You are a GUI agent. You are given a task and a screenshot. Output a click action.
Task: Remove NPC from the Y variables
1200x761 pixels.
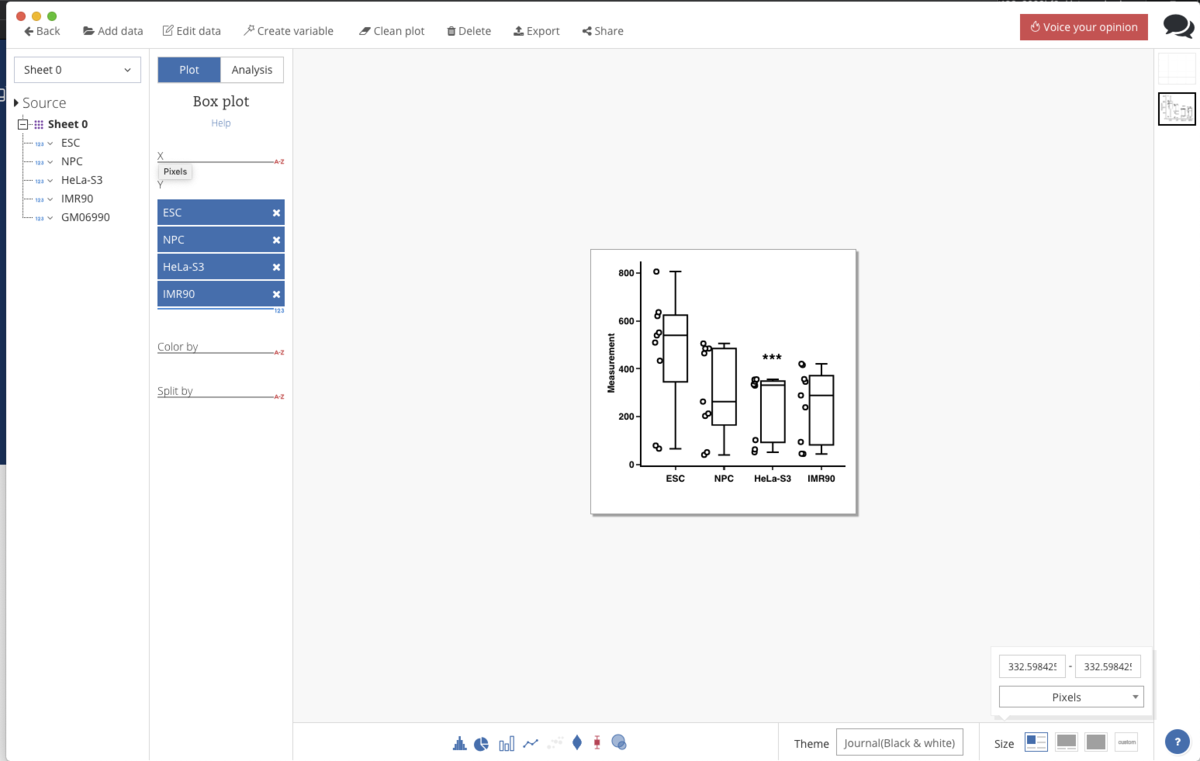tap(276, 240)
